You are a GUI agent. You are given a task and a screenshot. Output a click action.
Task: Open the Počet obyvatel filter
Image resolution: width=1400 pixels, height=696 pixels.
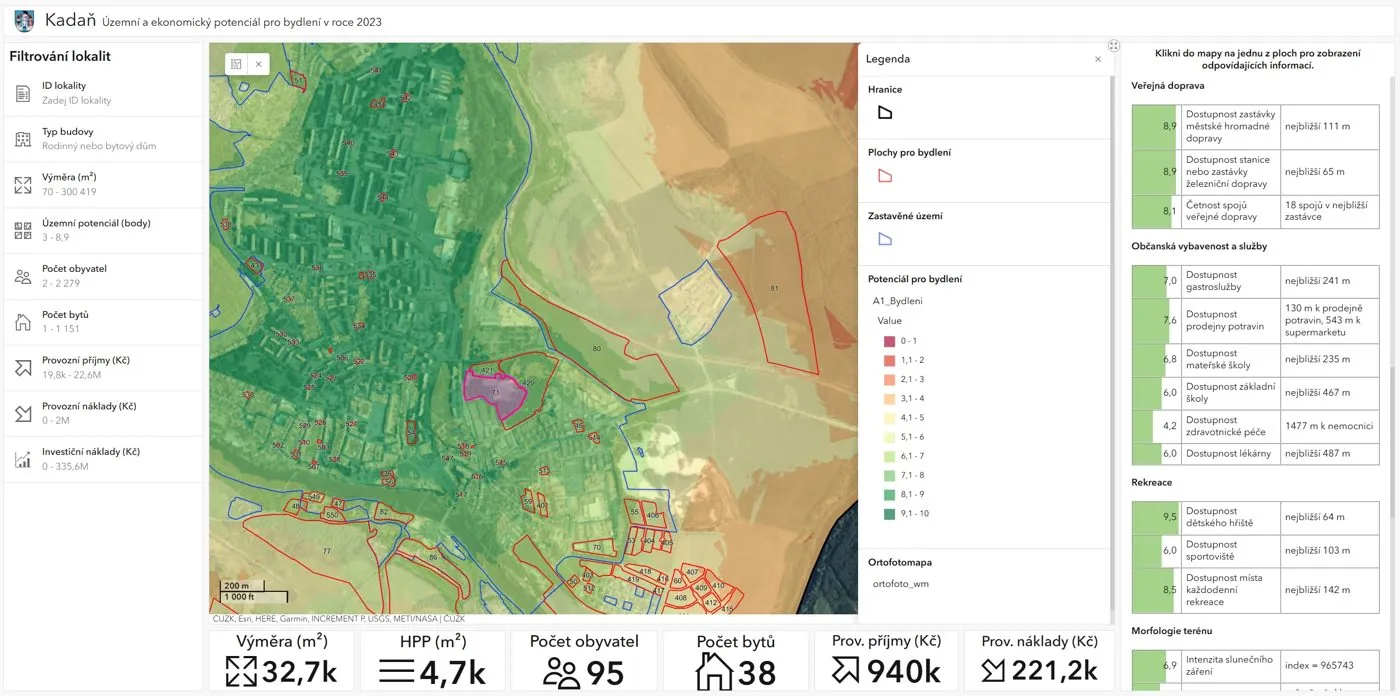point(104,276)
